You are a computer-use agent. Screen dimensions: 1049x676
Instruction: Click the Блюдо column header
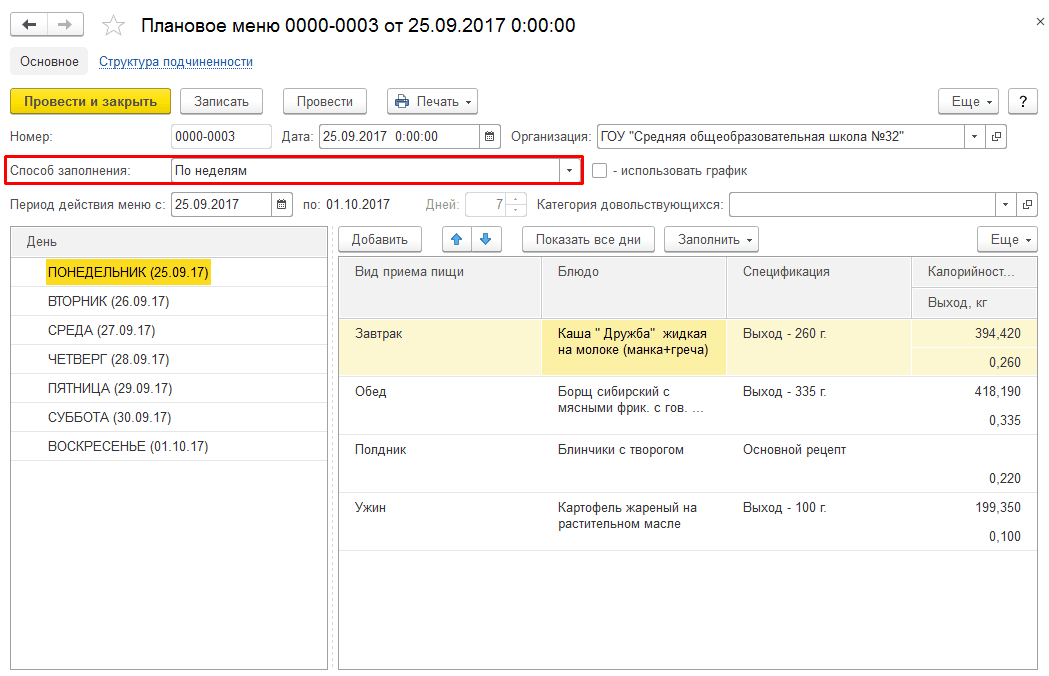point(634,287)
